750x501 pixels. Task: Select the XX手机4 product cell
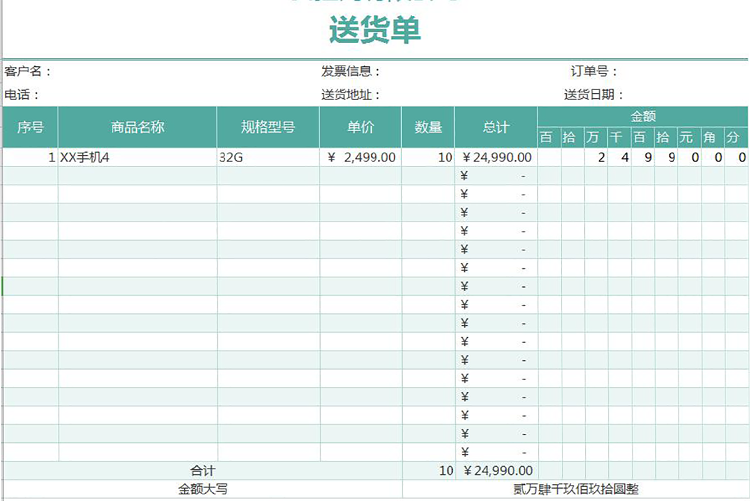tap(137, 157)
